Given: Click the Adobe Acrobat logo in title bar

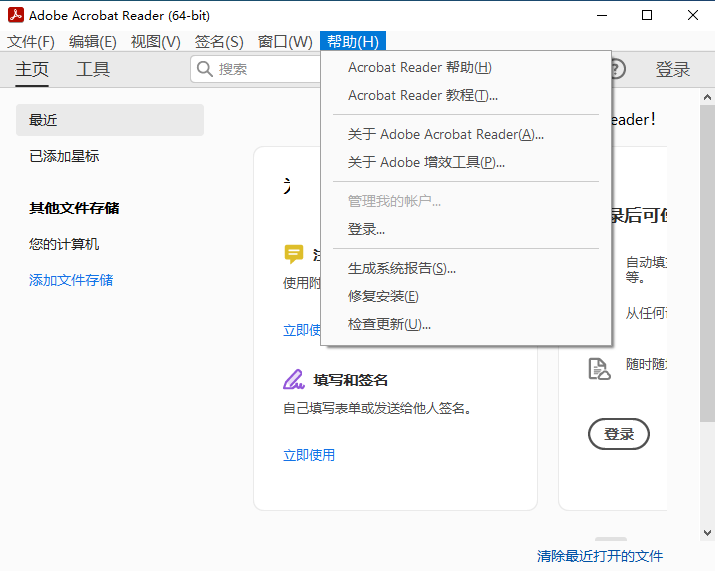Looking at the screenshot, I should 16,15.
